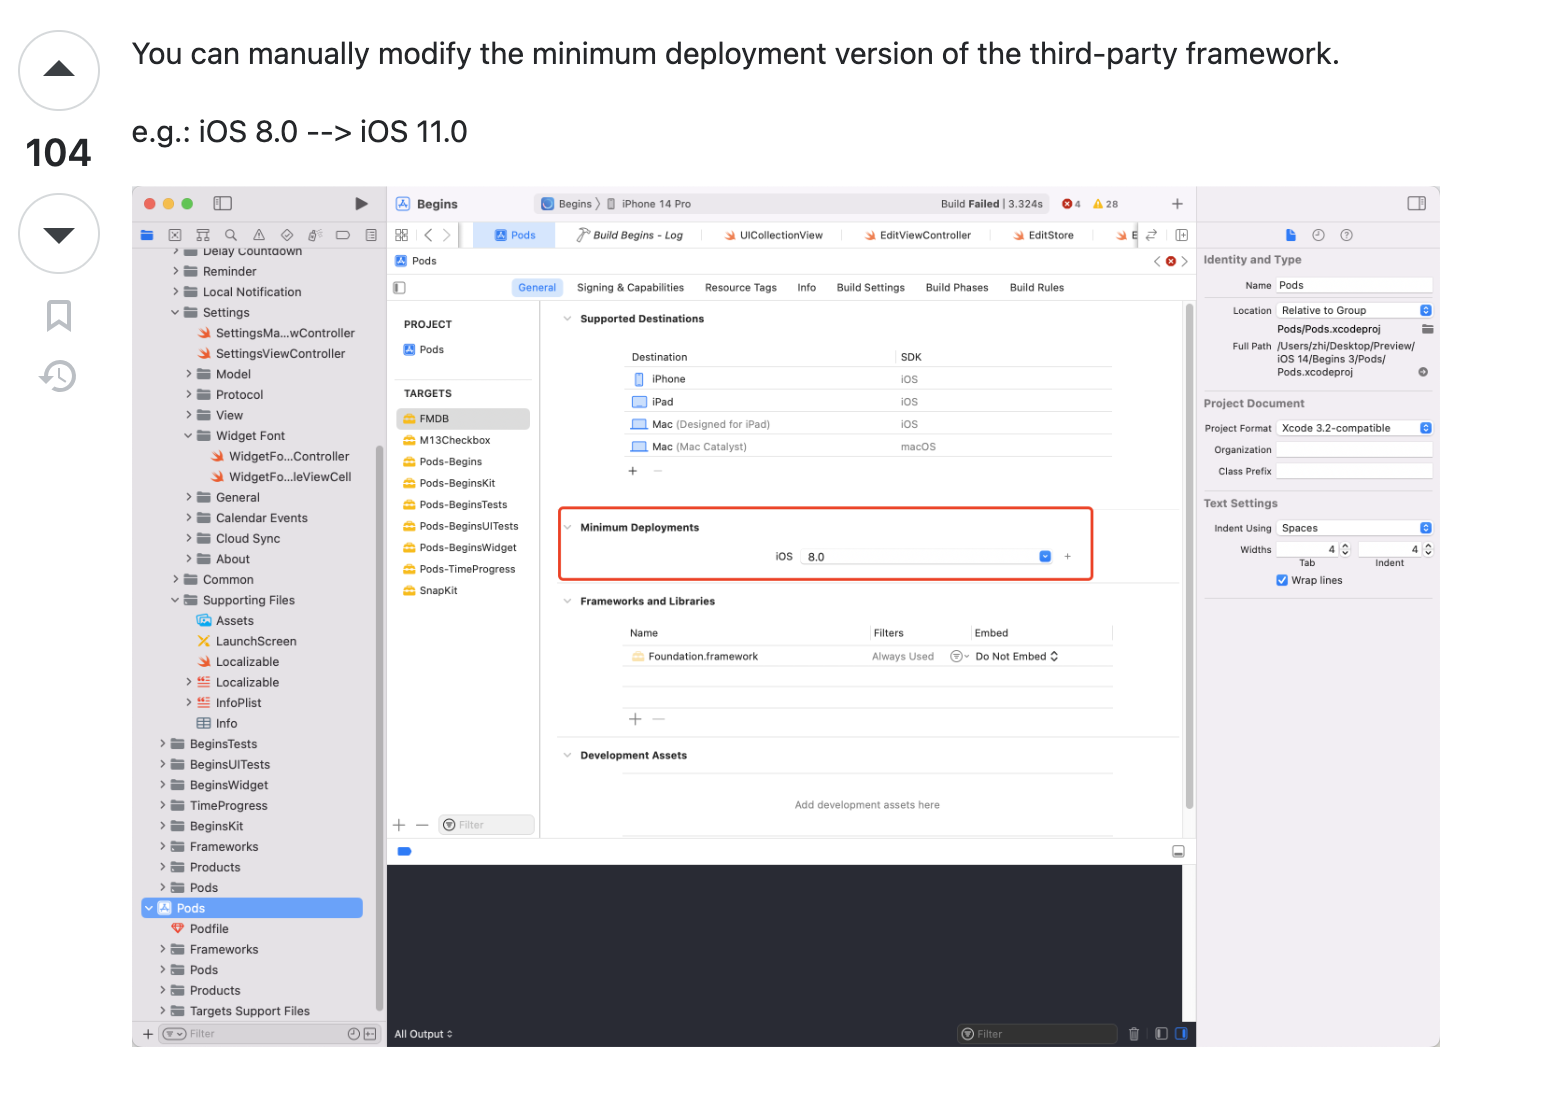Image resolution: width=1548 pixels, height=1094 pixels.
Task: Toggle the right inspector panel
Action: click(x=1416, y=203)
